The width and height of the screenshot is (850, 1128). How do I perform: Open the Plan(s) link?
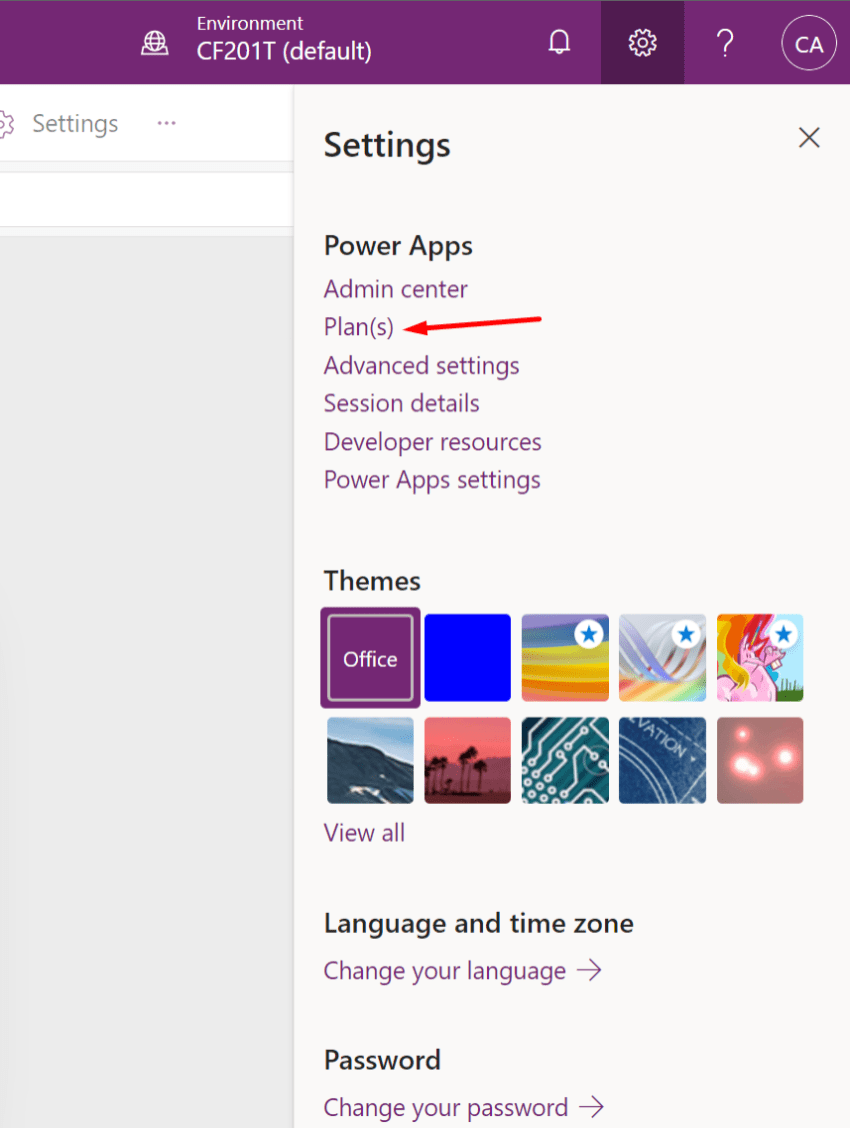(x=358, y=327)
